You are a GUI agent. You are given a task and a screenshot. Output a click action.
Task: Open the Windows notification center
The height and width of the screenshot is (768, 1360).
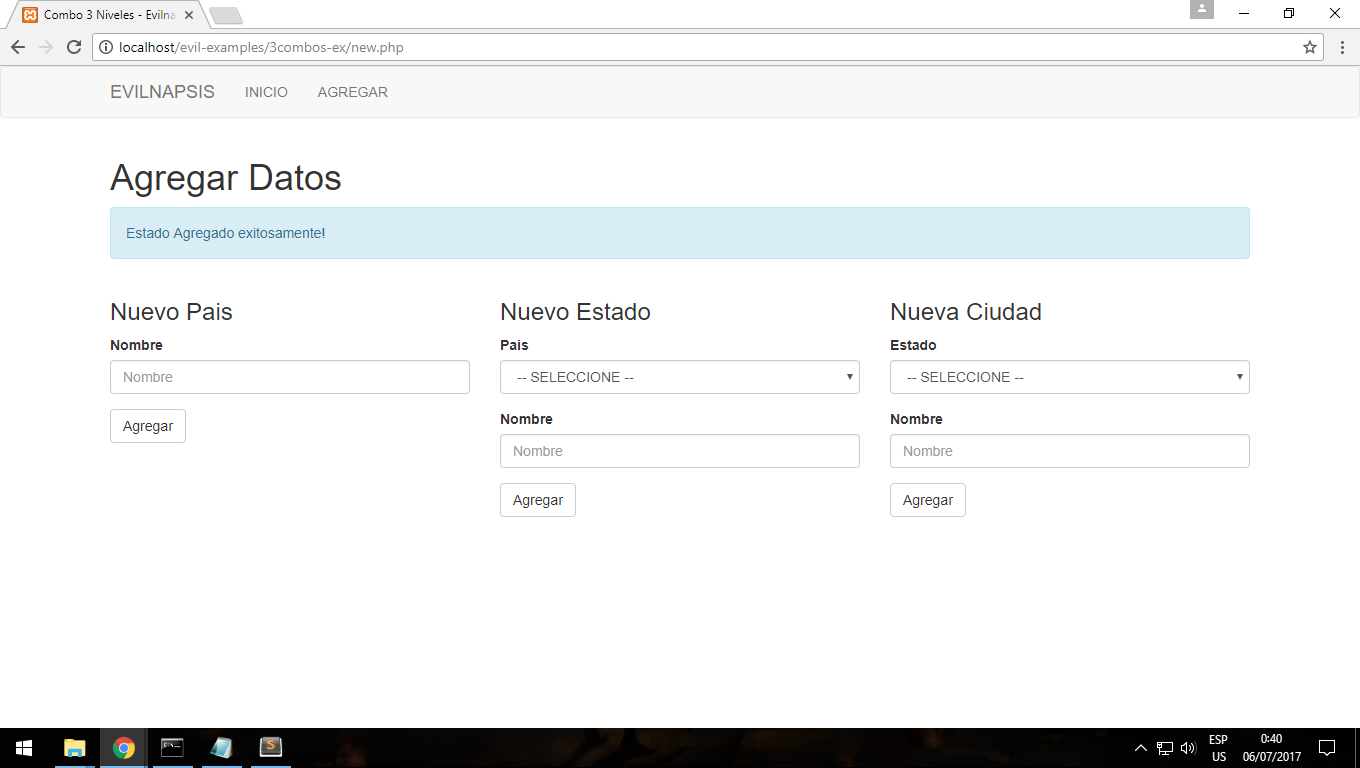[1327, 748]
